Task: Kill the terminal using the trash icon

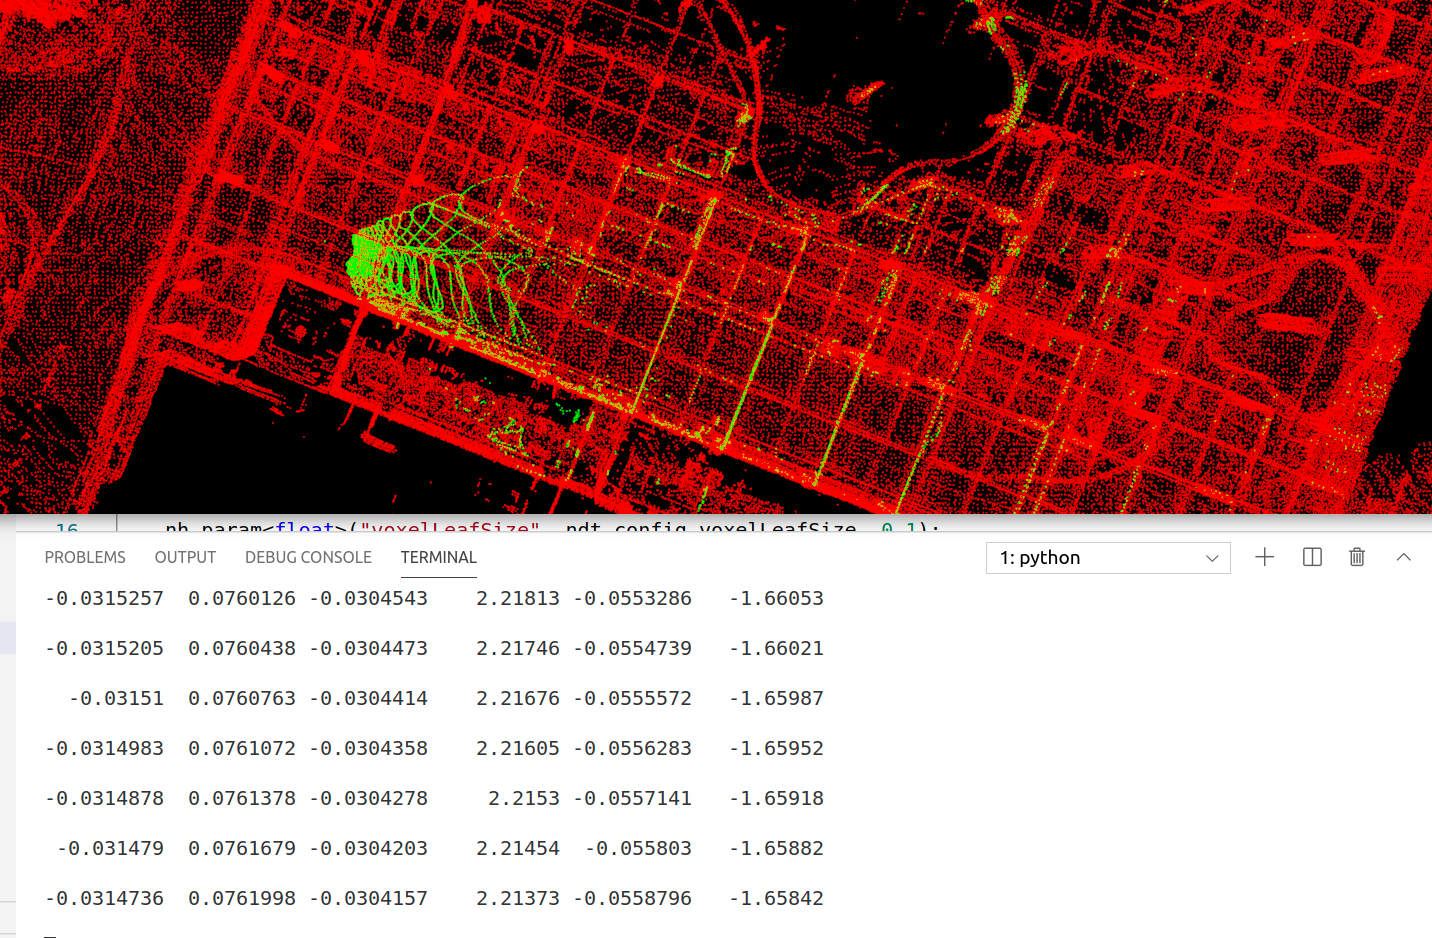Action: click(1357, 557)
